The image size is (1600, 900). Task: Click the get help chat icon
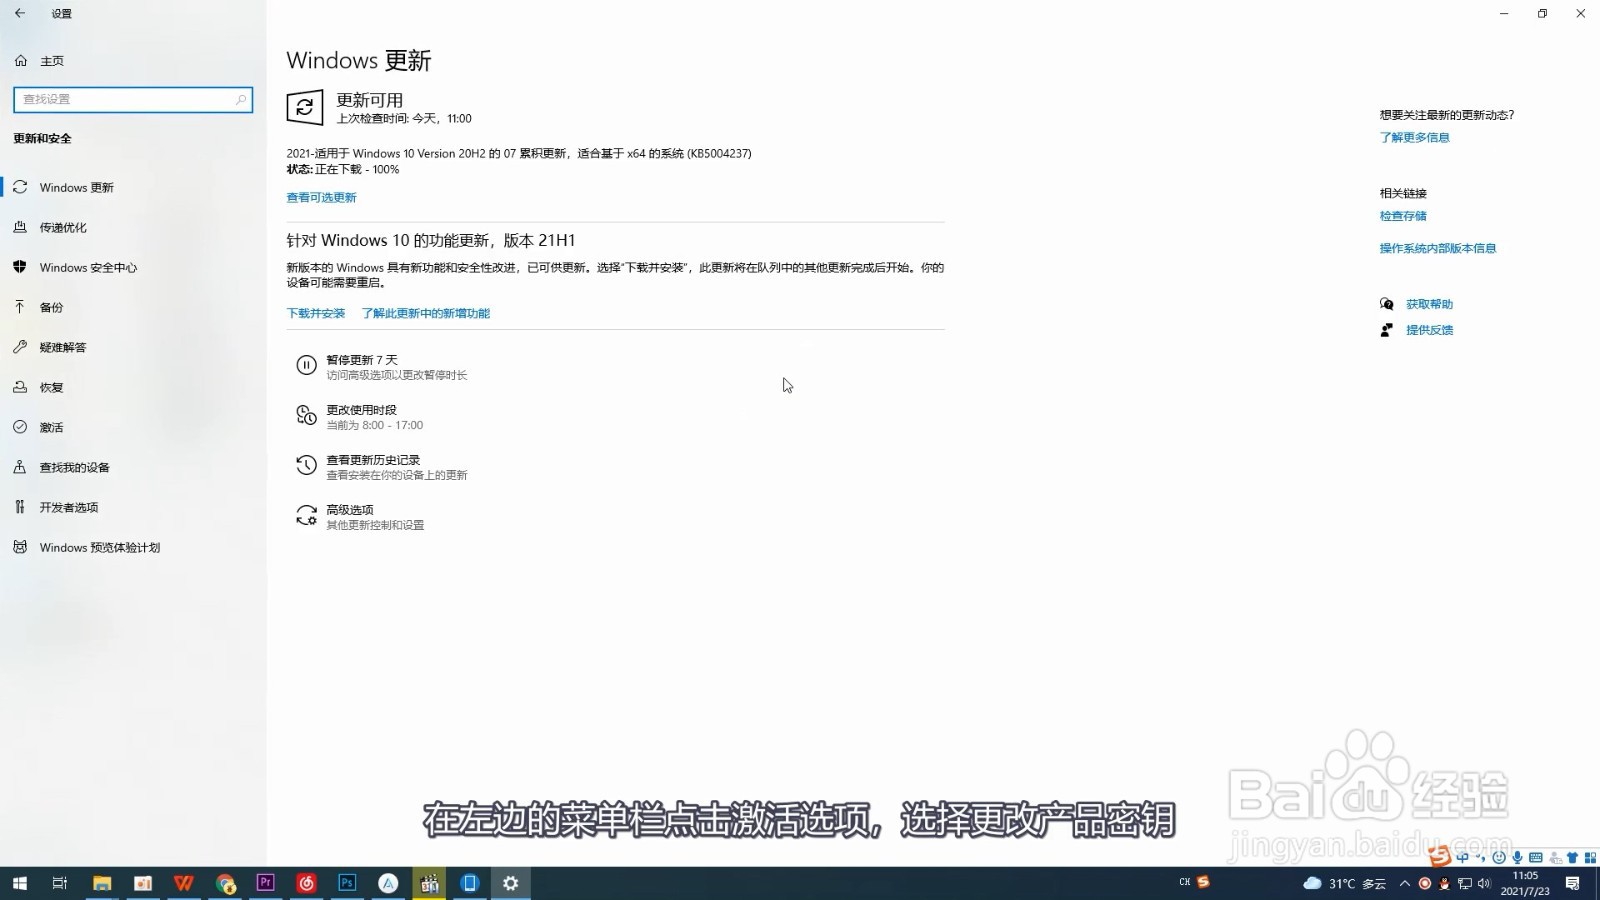point(1387,304)
